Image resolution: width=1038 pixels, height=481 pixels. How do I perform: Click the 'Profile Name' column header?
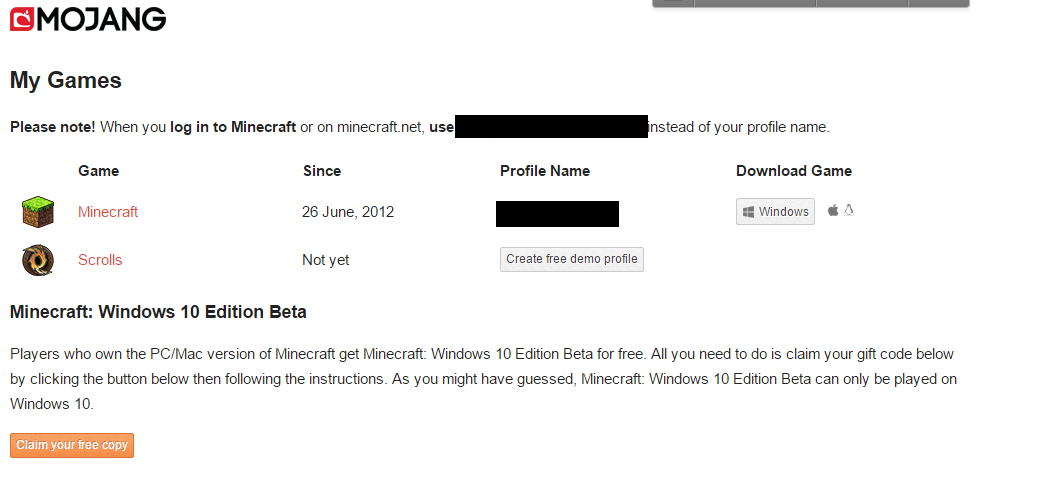pos(545,171)
